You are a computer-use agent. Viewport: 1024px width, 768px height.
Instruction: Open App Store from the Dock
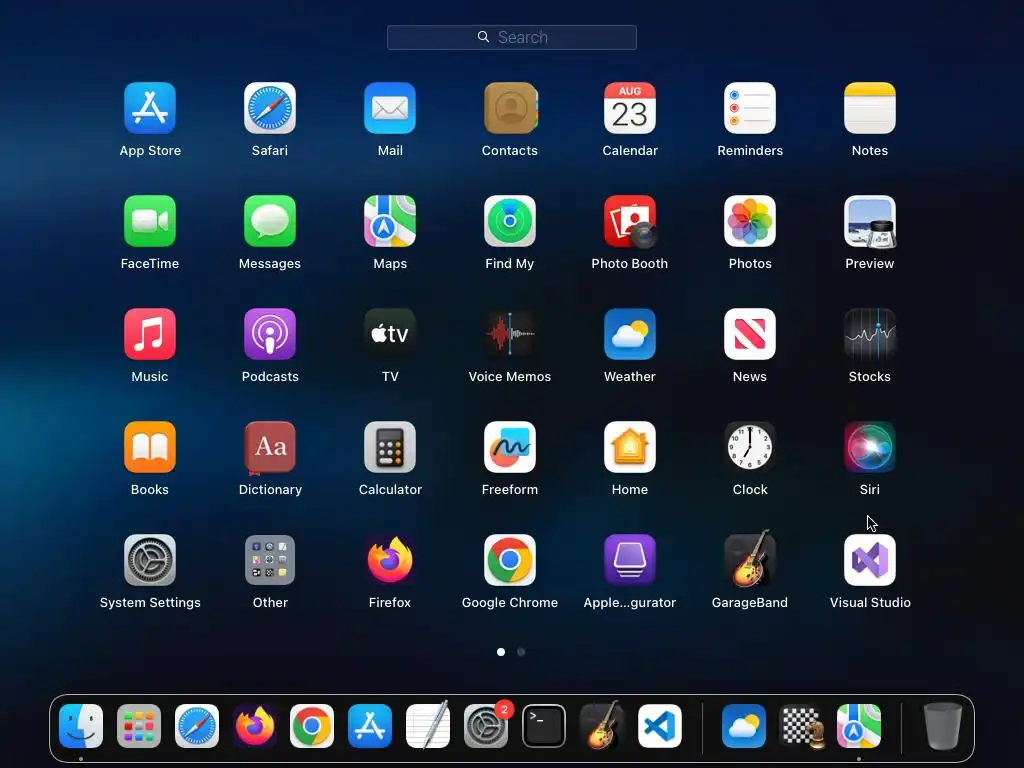370,726
